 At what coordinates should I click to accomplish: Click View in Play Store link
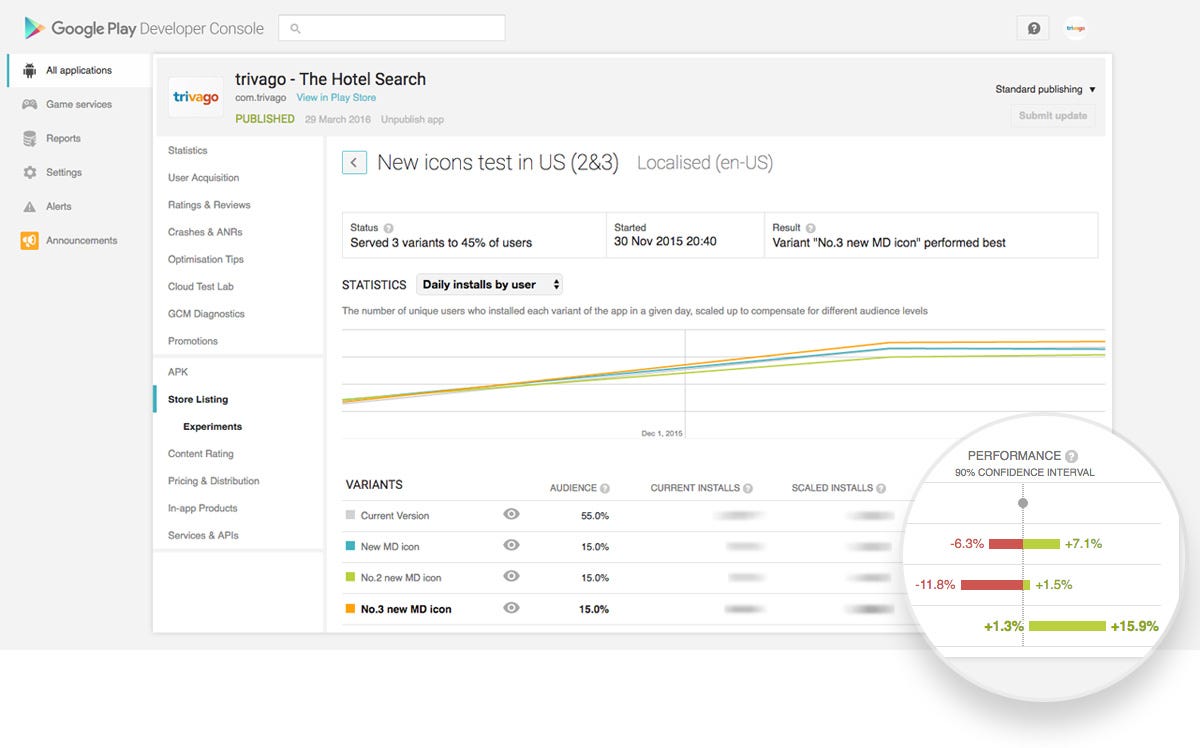click(x=336, y=98)
